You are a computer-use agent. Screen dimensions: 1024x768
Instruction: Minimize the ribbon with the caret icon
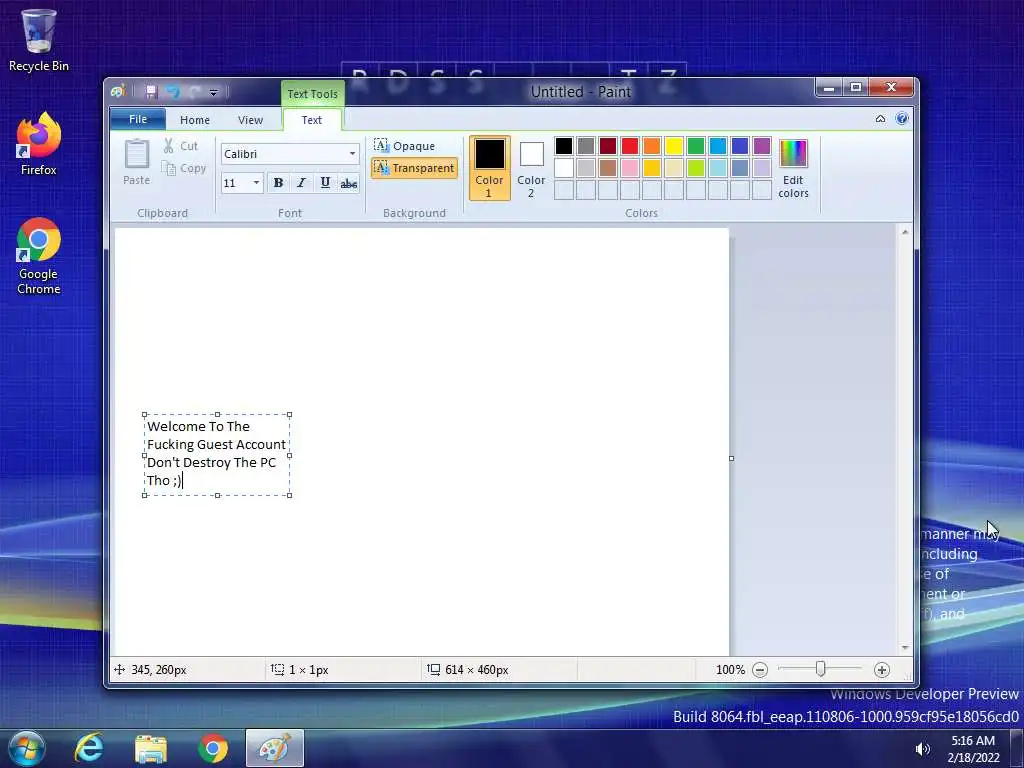coord(880,119)
